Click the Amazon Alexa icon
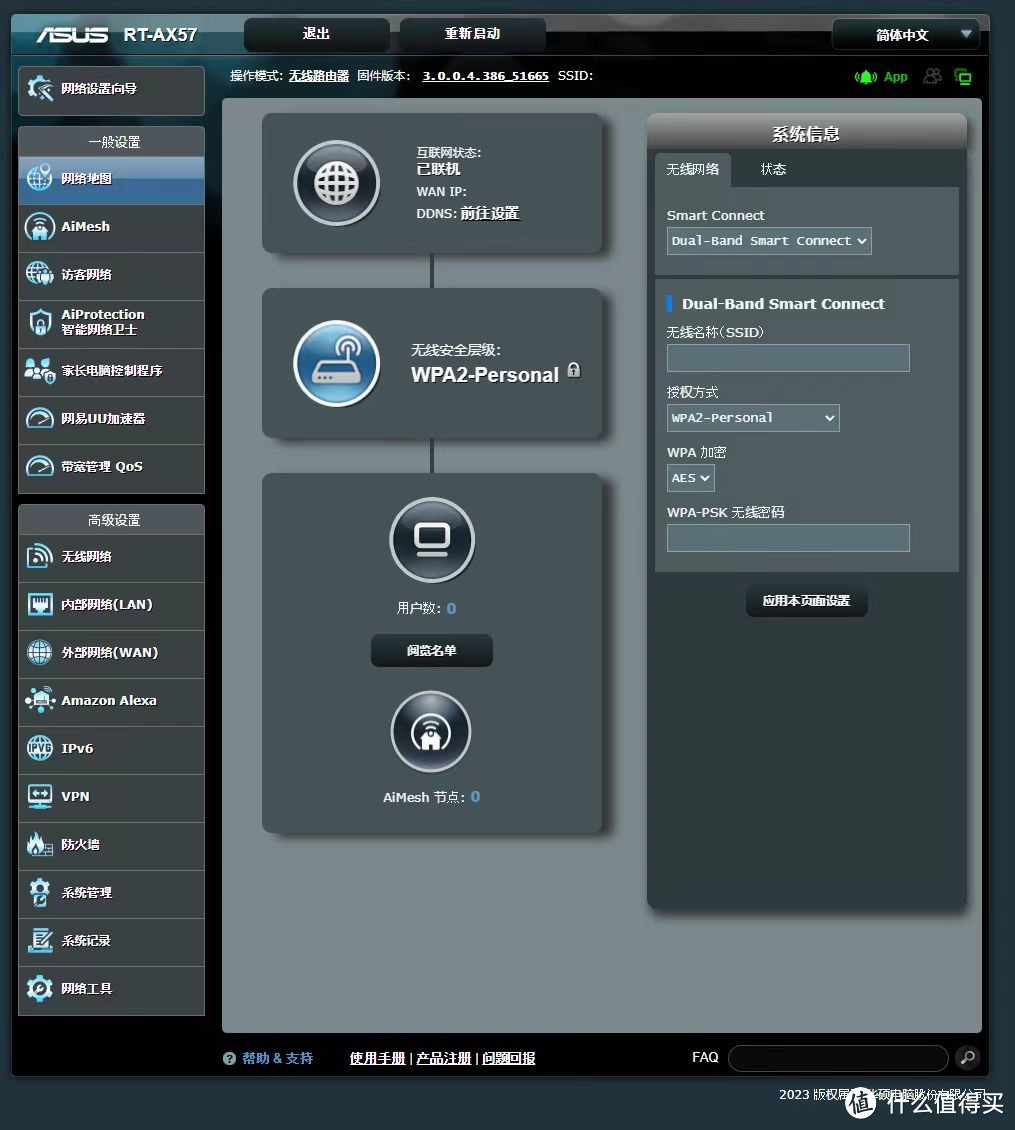1015x1130 pixels. [x=40, y=700]
